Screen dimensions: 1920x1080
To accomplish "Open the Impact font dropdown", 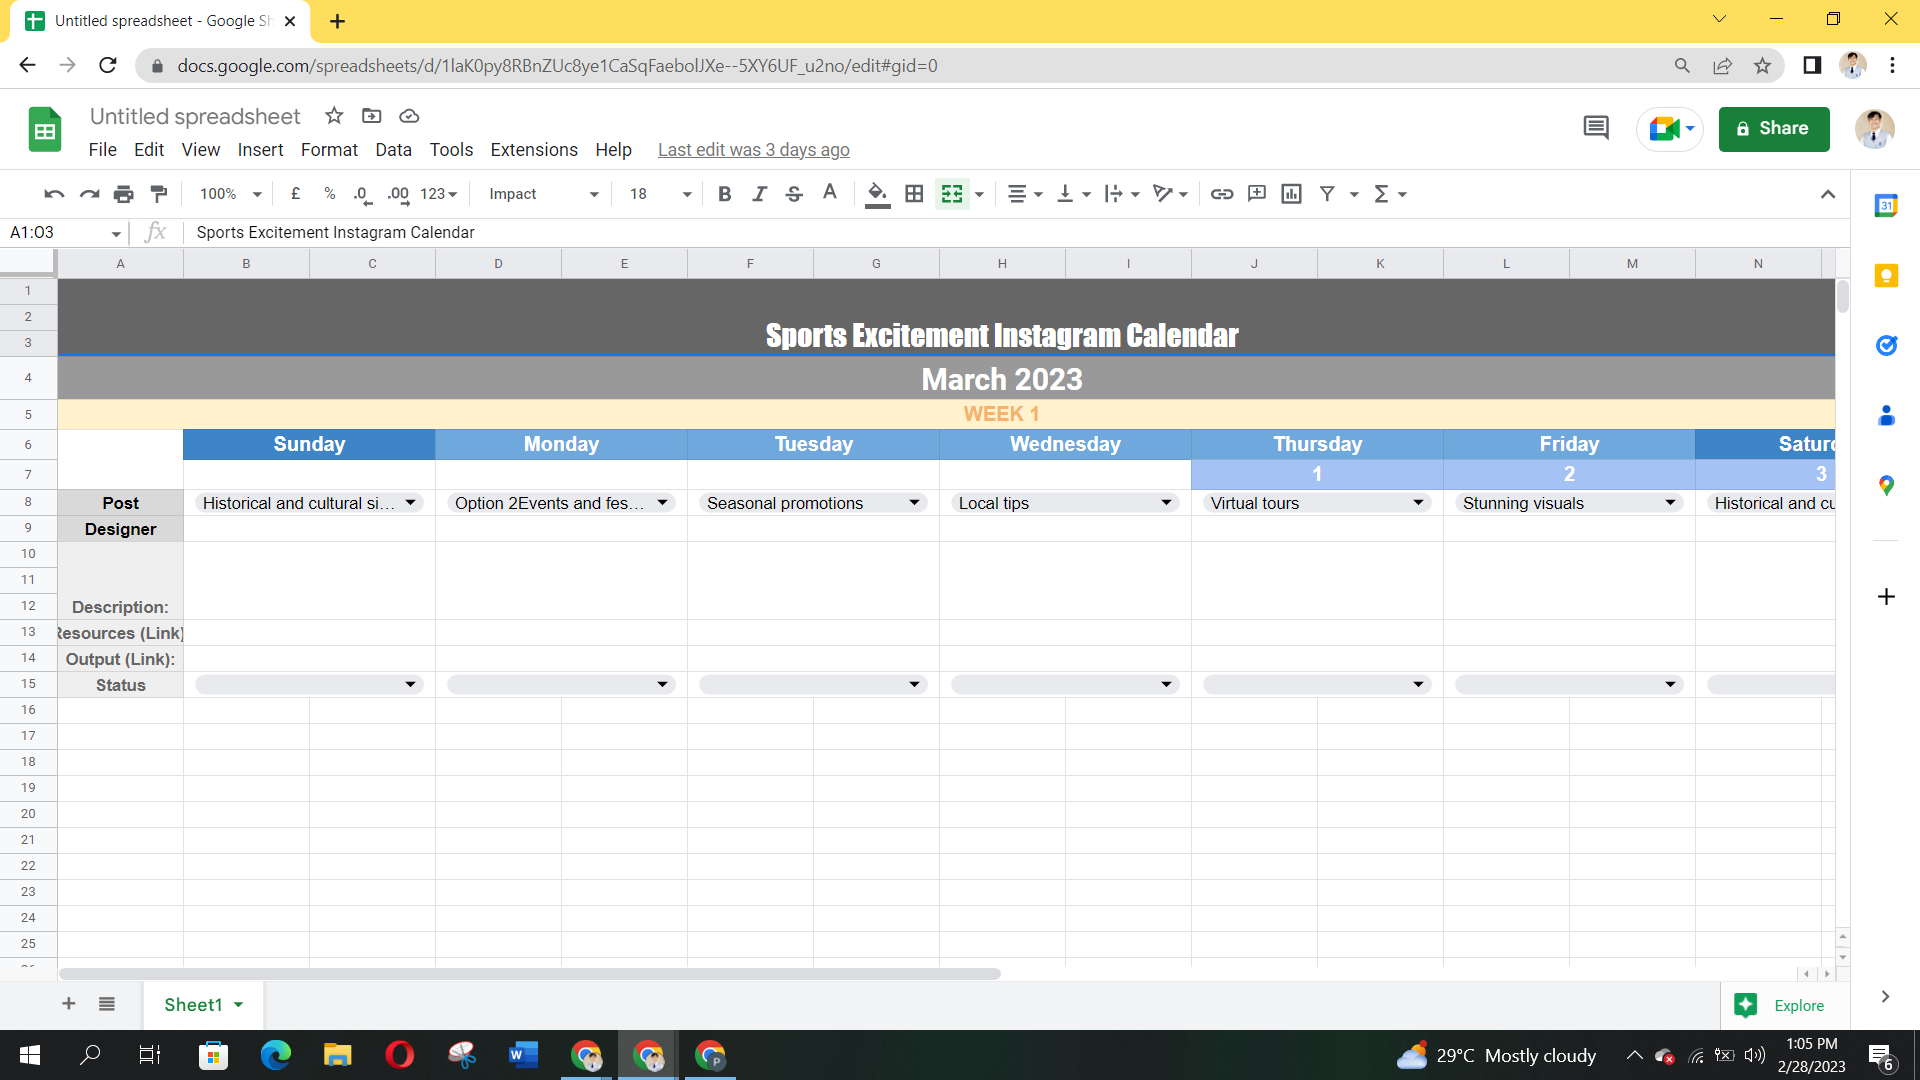I will tap(543, 194).
